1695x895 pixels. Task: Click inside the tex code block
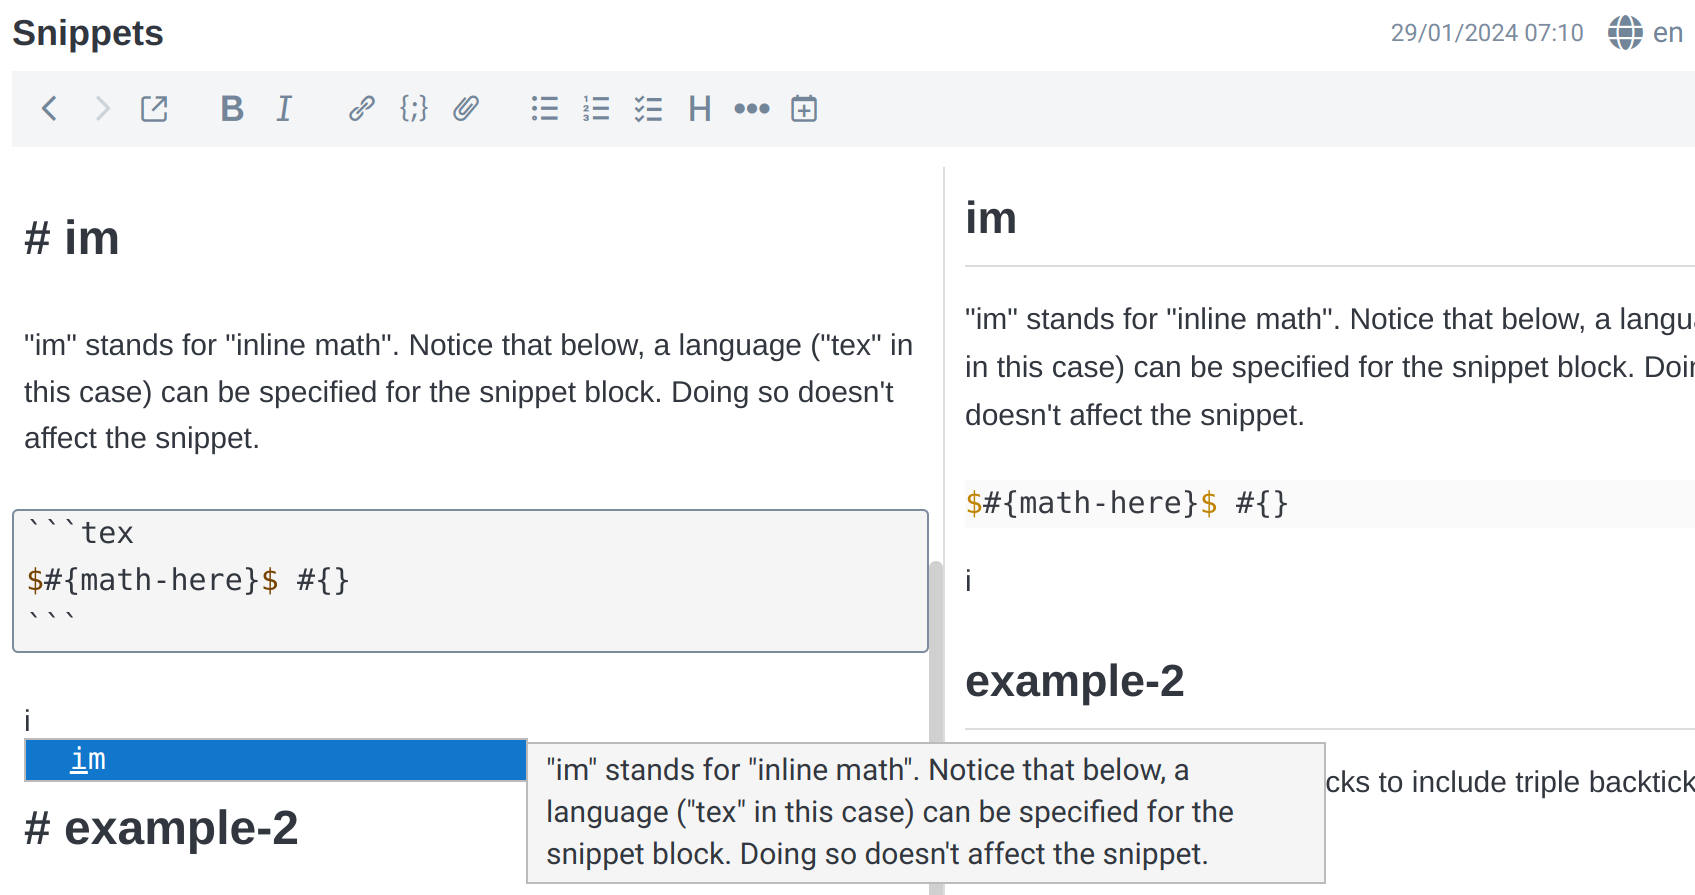(x=470, y=581)
